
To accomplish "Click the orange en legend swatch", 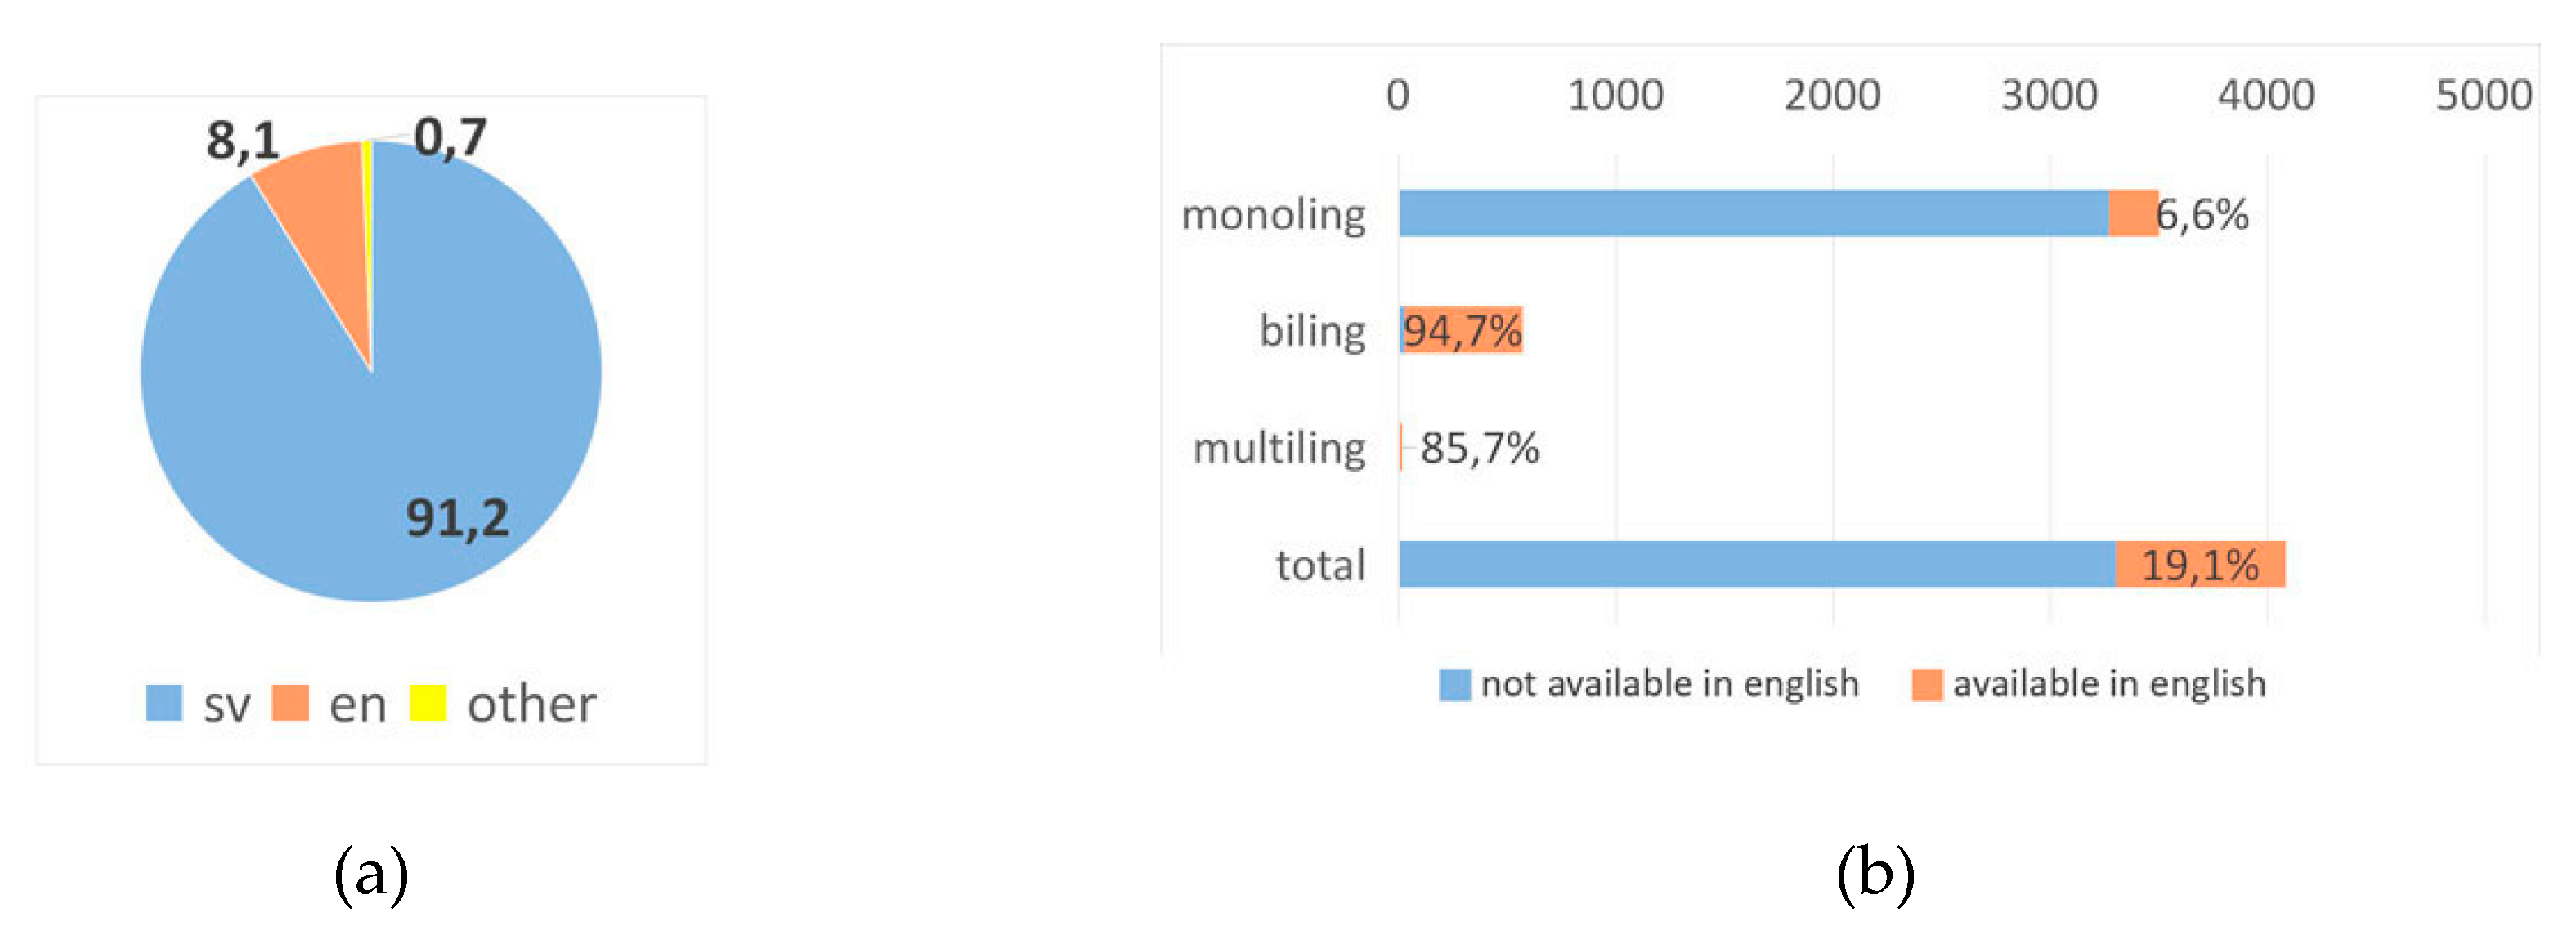I will pyautogui.click(x=290, y=703).
